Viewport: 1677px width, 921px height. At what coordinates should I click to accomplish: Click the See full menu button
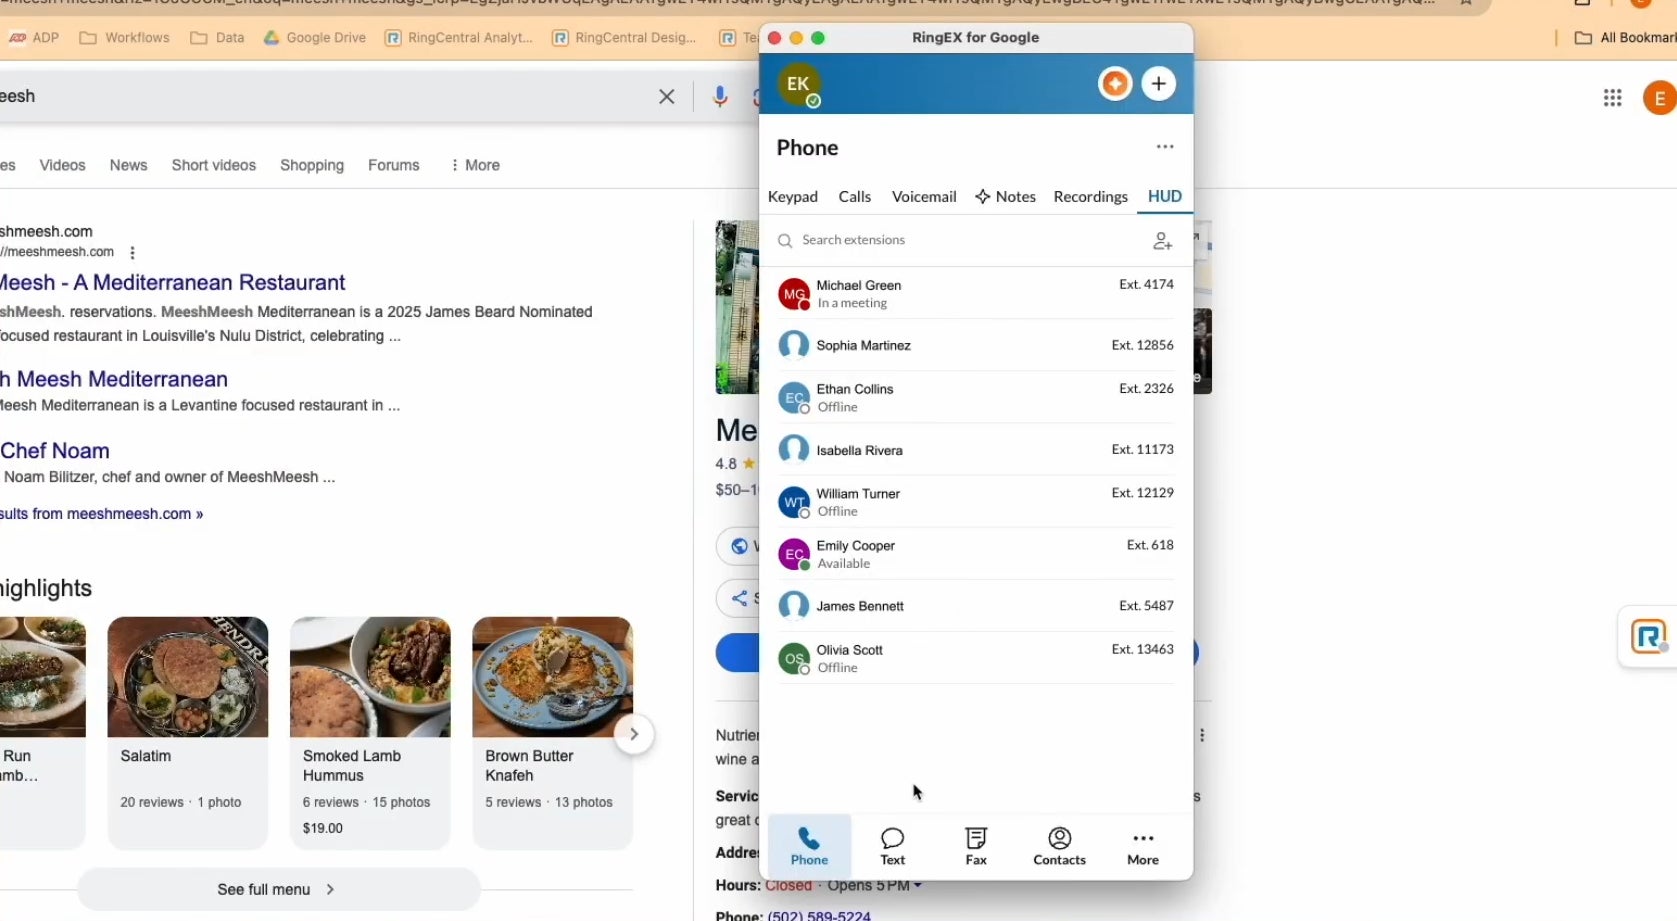275,889
